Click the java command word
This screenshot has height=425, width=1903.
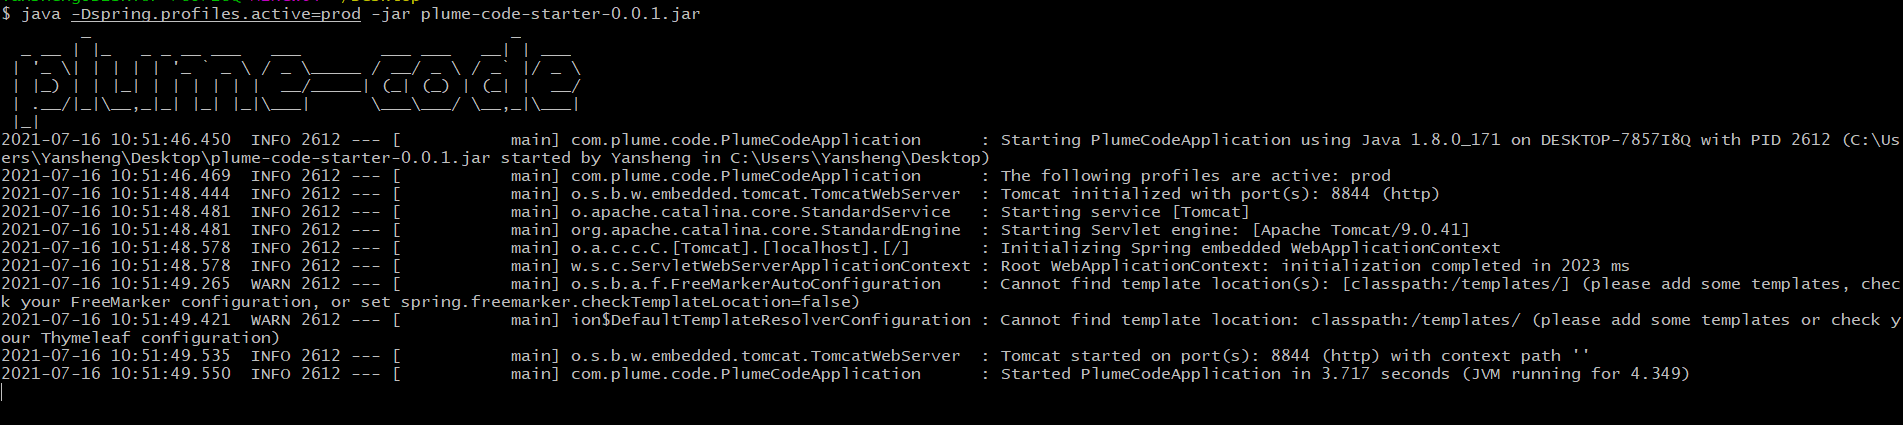click(x=41, y=14)
